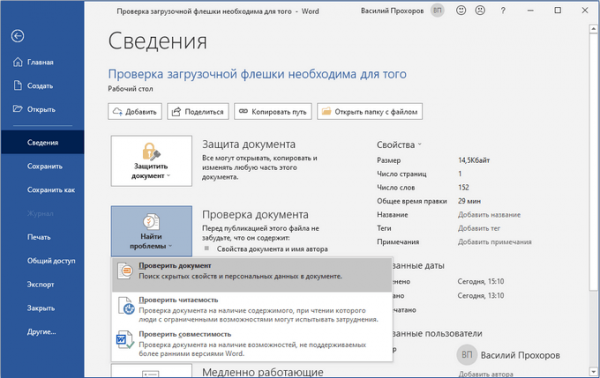This screenshot has width=600, height=378.
Task: Expand the Свойства properties dropdown
Action: 399,145
